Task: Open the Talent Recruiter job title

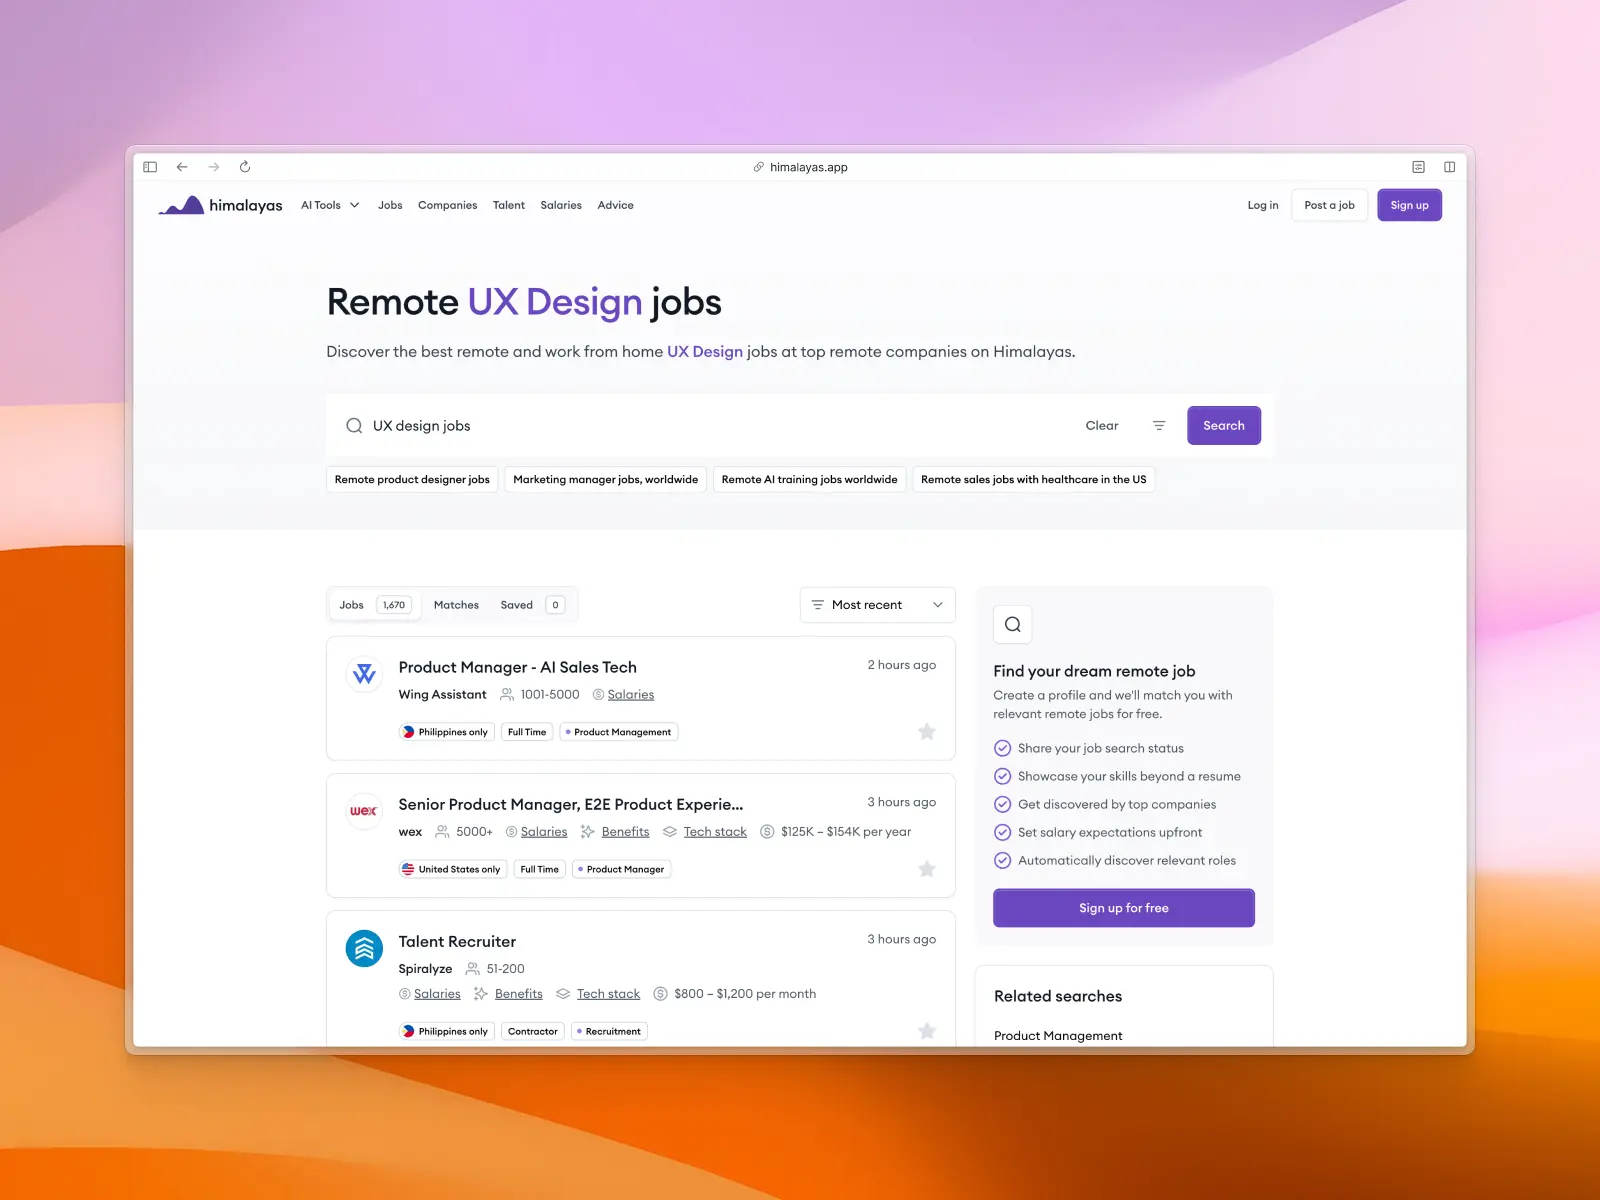Action: [x=457, y=942]
